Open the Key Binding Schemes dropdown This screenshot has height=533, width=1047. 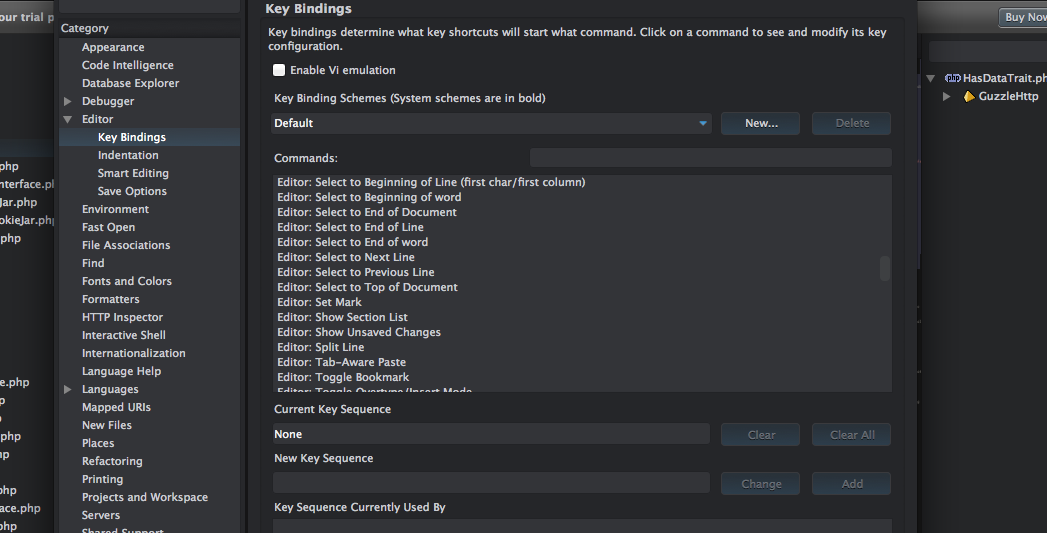coord(491,123)
